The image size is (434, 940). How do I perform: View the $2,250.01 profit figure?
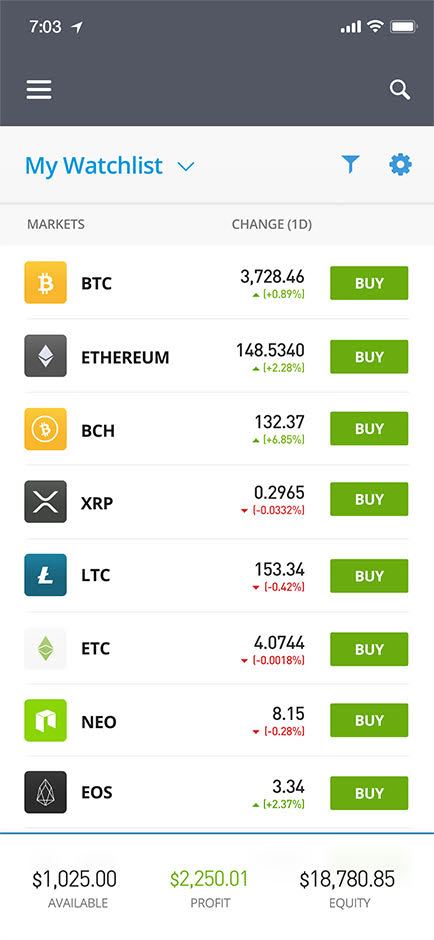tap(209, 879)
